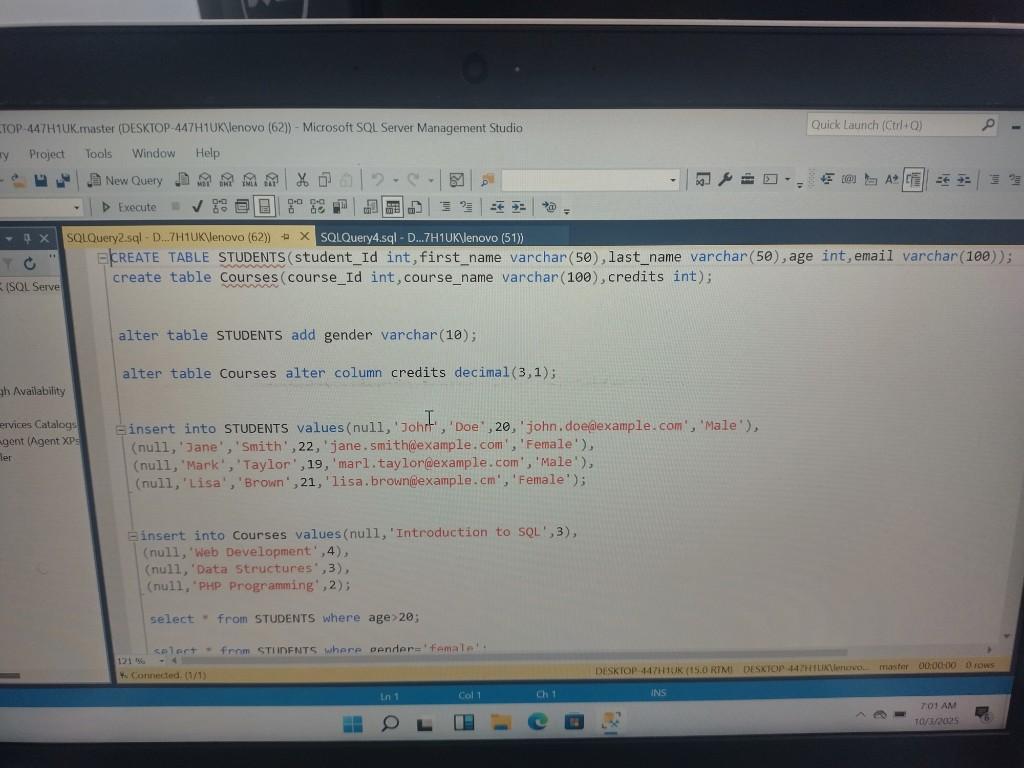Decrease indent icon in SQL toolbar
1024x768 pixels.
(497, 207)
